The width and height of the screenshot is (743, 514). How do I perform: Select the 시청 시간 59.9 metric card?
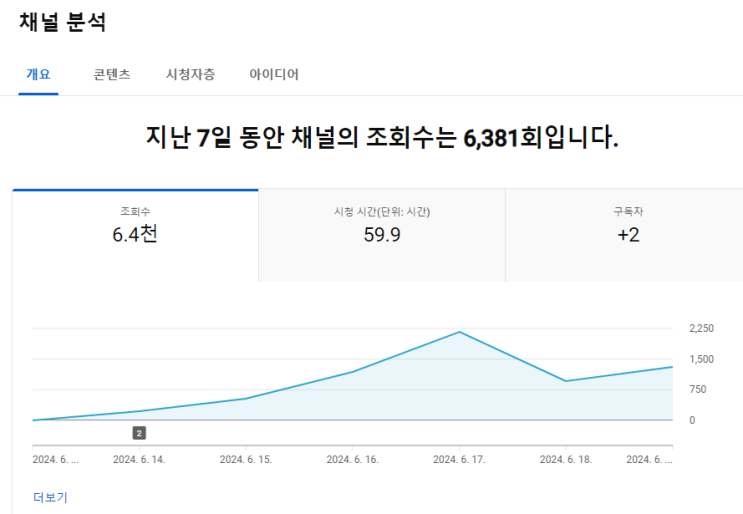tap(382, 235)
